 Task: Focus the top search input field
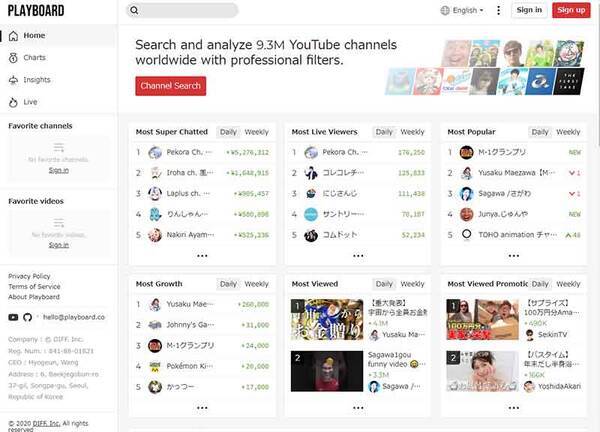coord(183,10)
